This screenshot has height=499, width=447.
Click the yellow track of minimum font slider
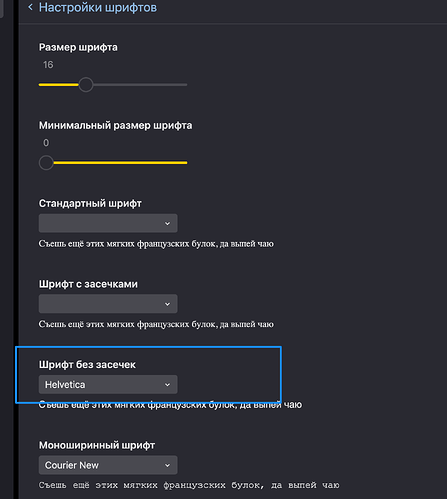click(x=120, y=163)
